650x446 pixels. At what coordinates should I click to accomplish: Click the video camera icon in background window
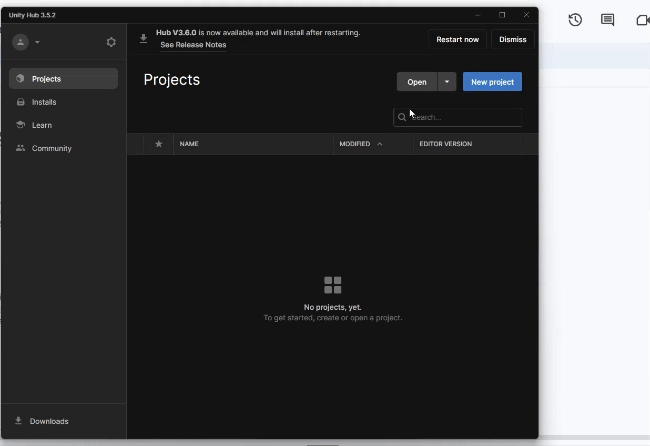coord(643,20)
